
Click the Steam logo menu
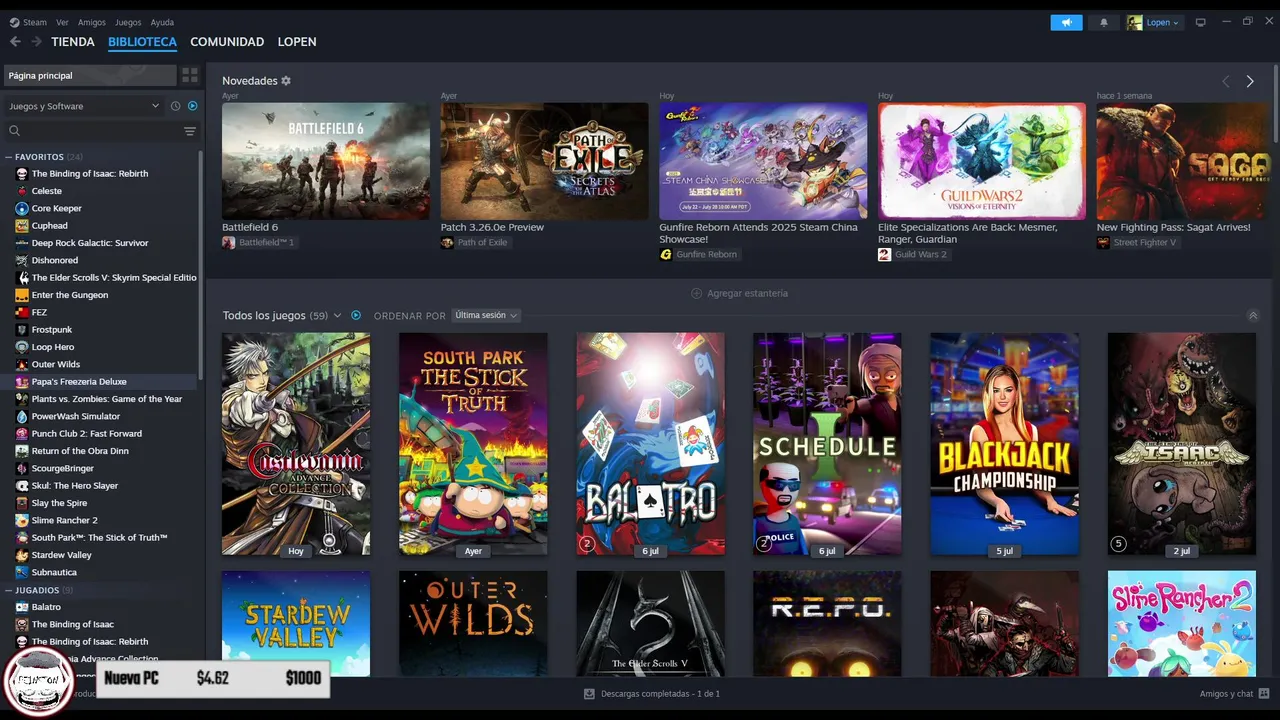click(x=28, y=22)
